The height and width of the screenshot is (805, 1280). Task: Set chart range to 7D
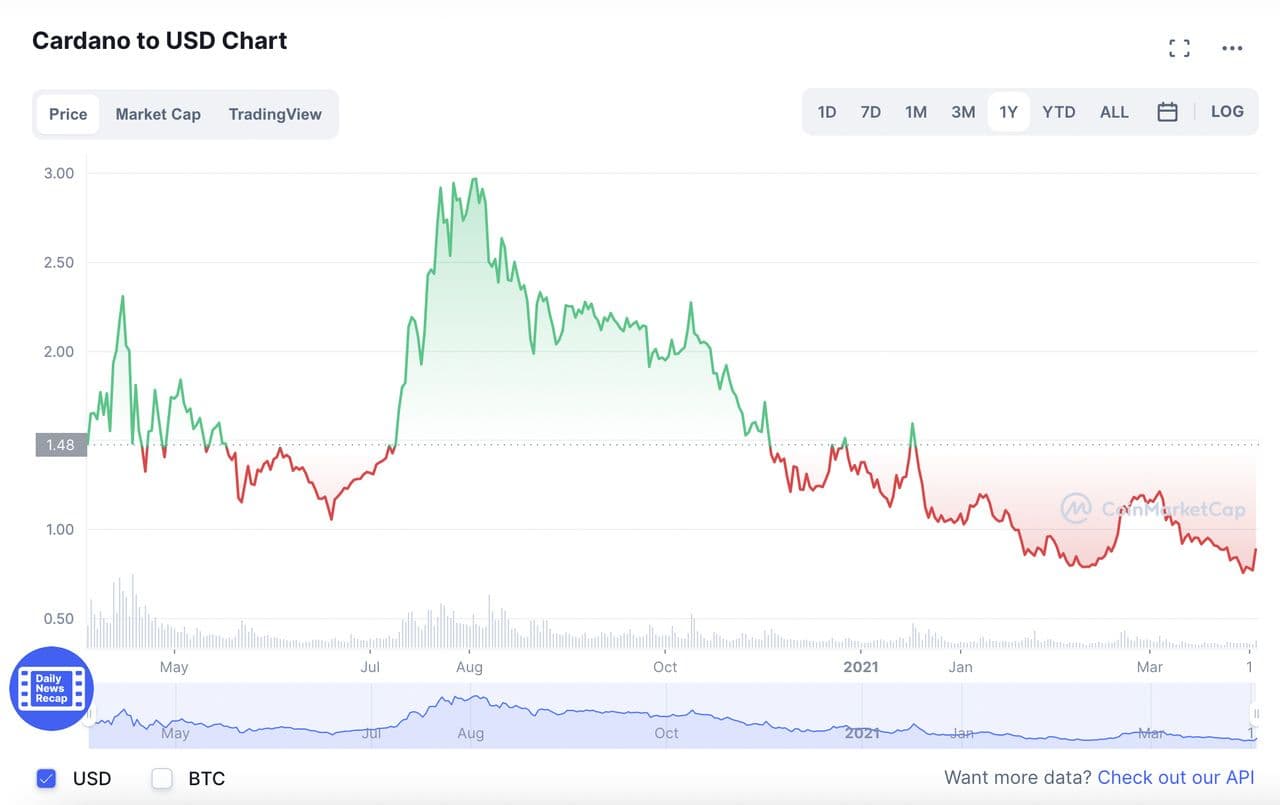(871, 112)
